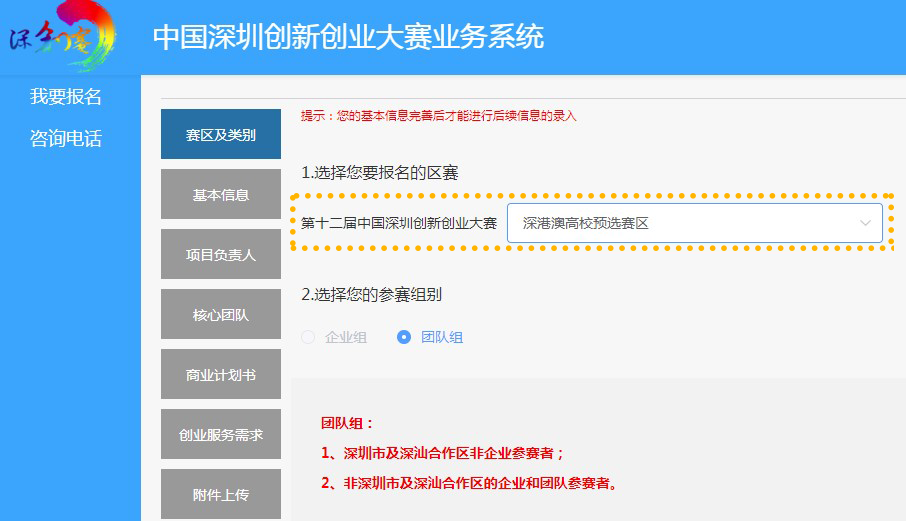
Task: Click the red 团队组： heading
Action: (347, 423)
